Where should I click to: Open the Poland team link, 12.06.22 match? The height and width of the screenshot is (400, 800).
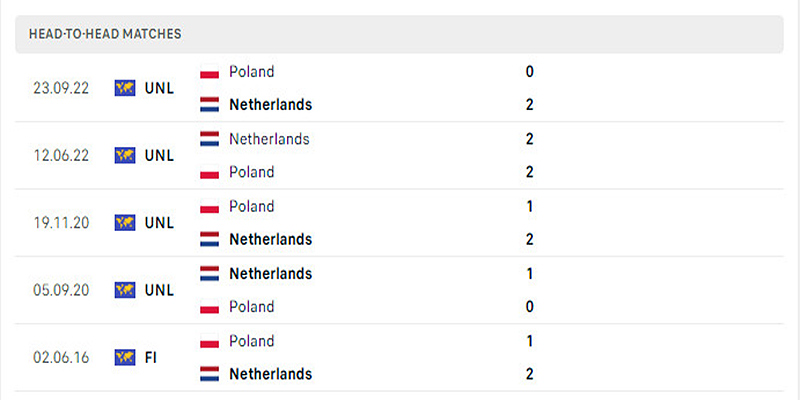coord(251,172)
